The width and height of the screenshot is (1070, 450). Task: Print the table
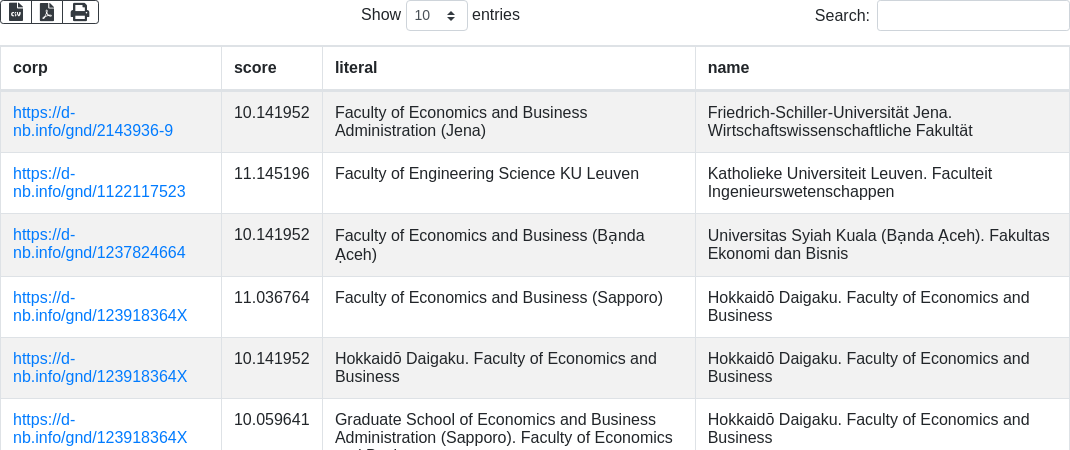[80, 12]
